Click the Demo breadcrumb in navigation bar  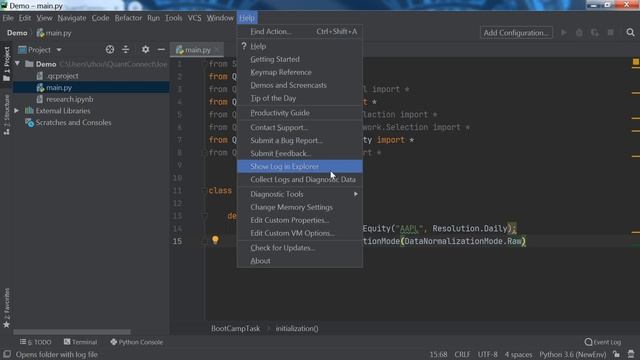point(17,33)
